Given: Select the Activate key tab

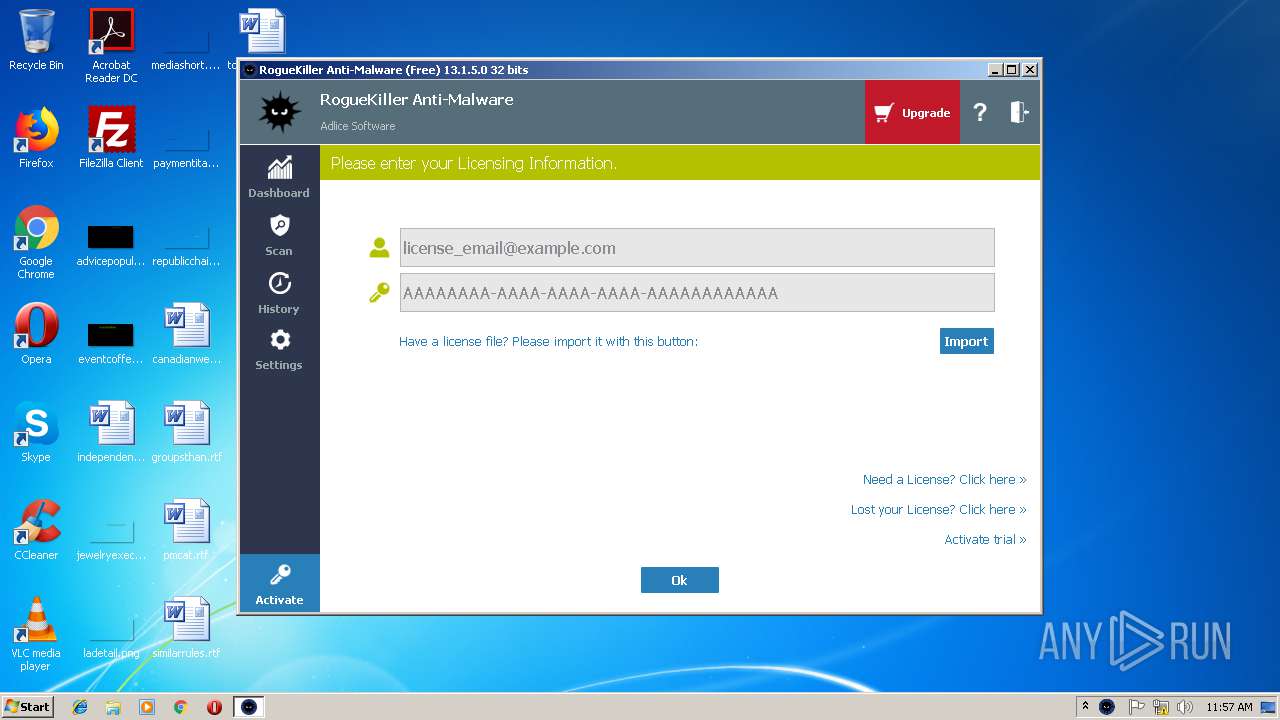Looking at the screenshot, I should [x=279, y=584].
